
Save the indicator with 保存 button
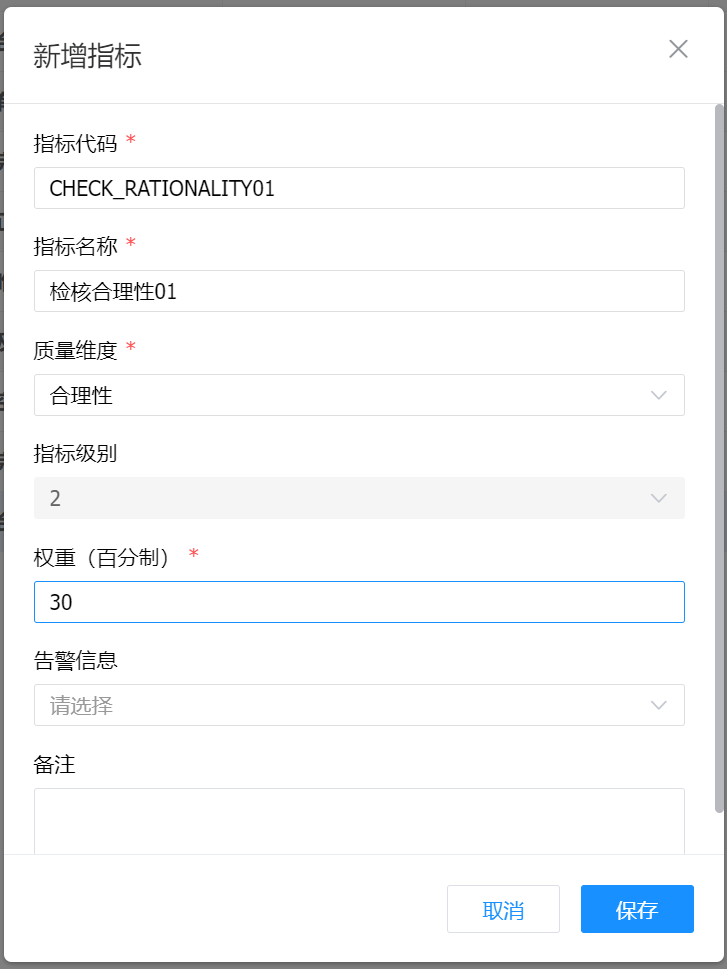pos(637,909)
